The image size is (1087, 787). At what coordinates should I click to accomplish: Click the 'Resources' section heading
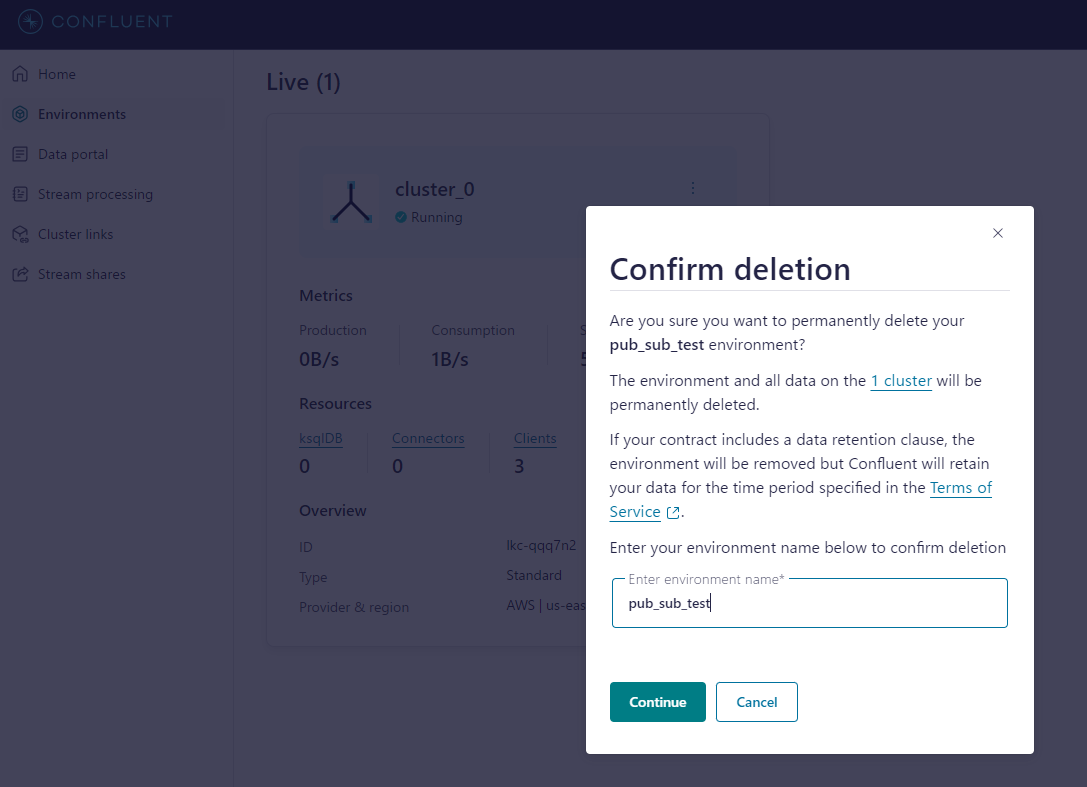point(336,404)
